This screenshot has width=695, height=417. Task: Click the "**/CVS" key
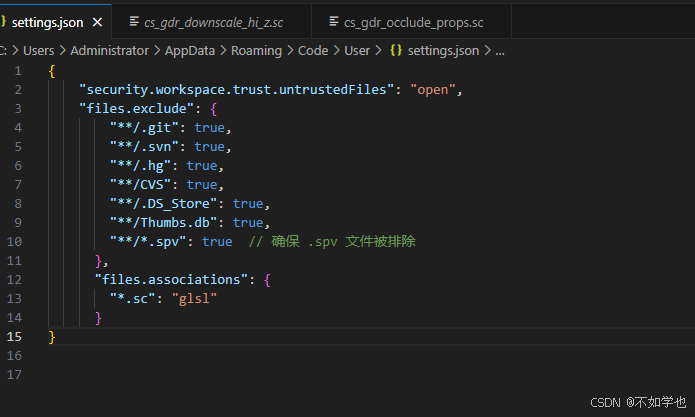tap(140, 185)
